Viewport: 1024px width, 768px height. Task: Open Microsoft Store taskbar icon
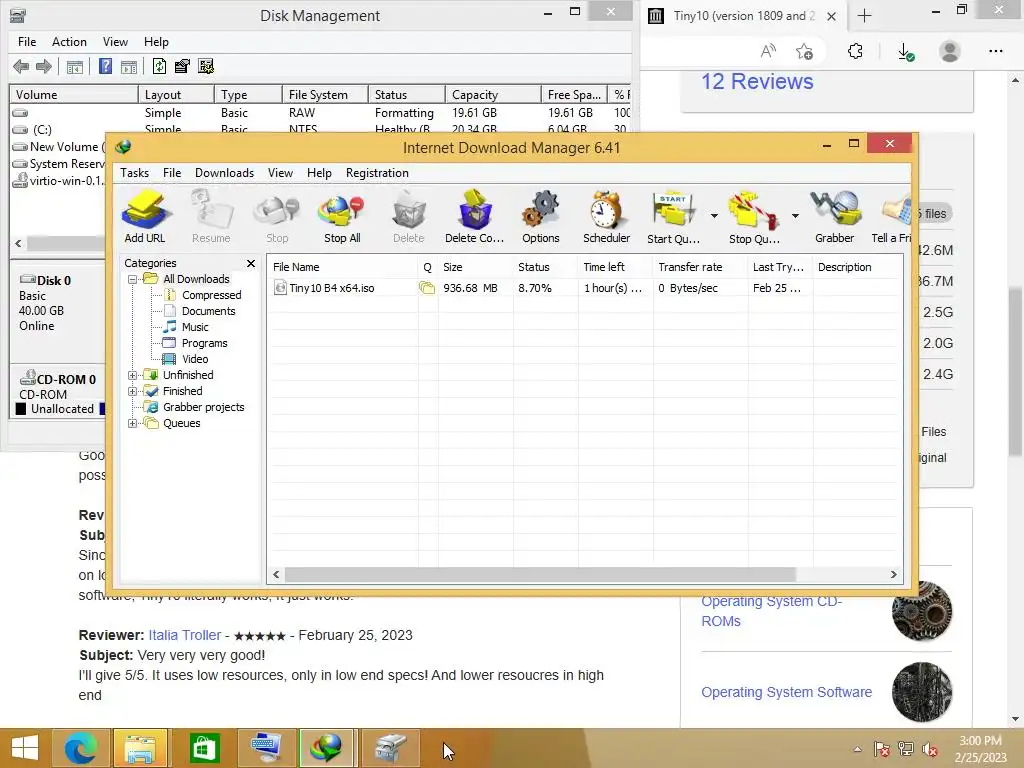tap(204, 748)
